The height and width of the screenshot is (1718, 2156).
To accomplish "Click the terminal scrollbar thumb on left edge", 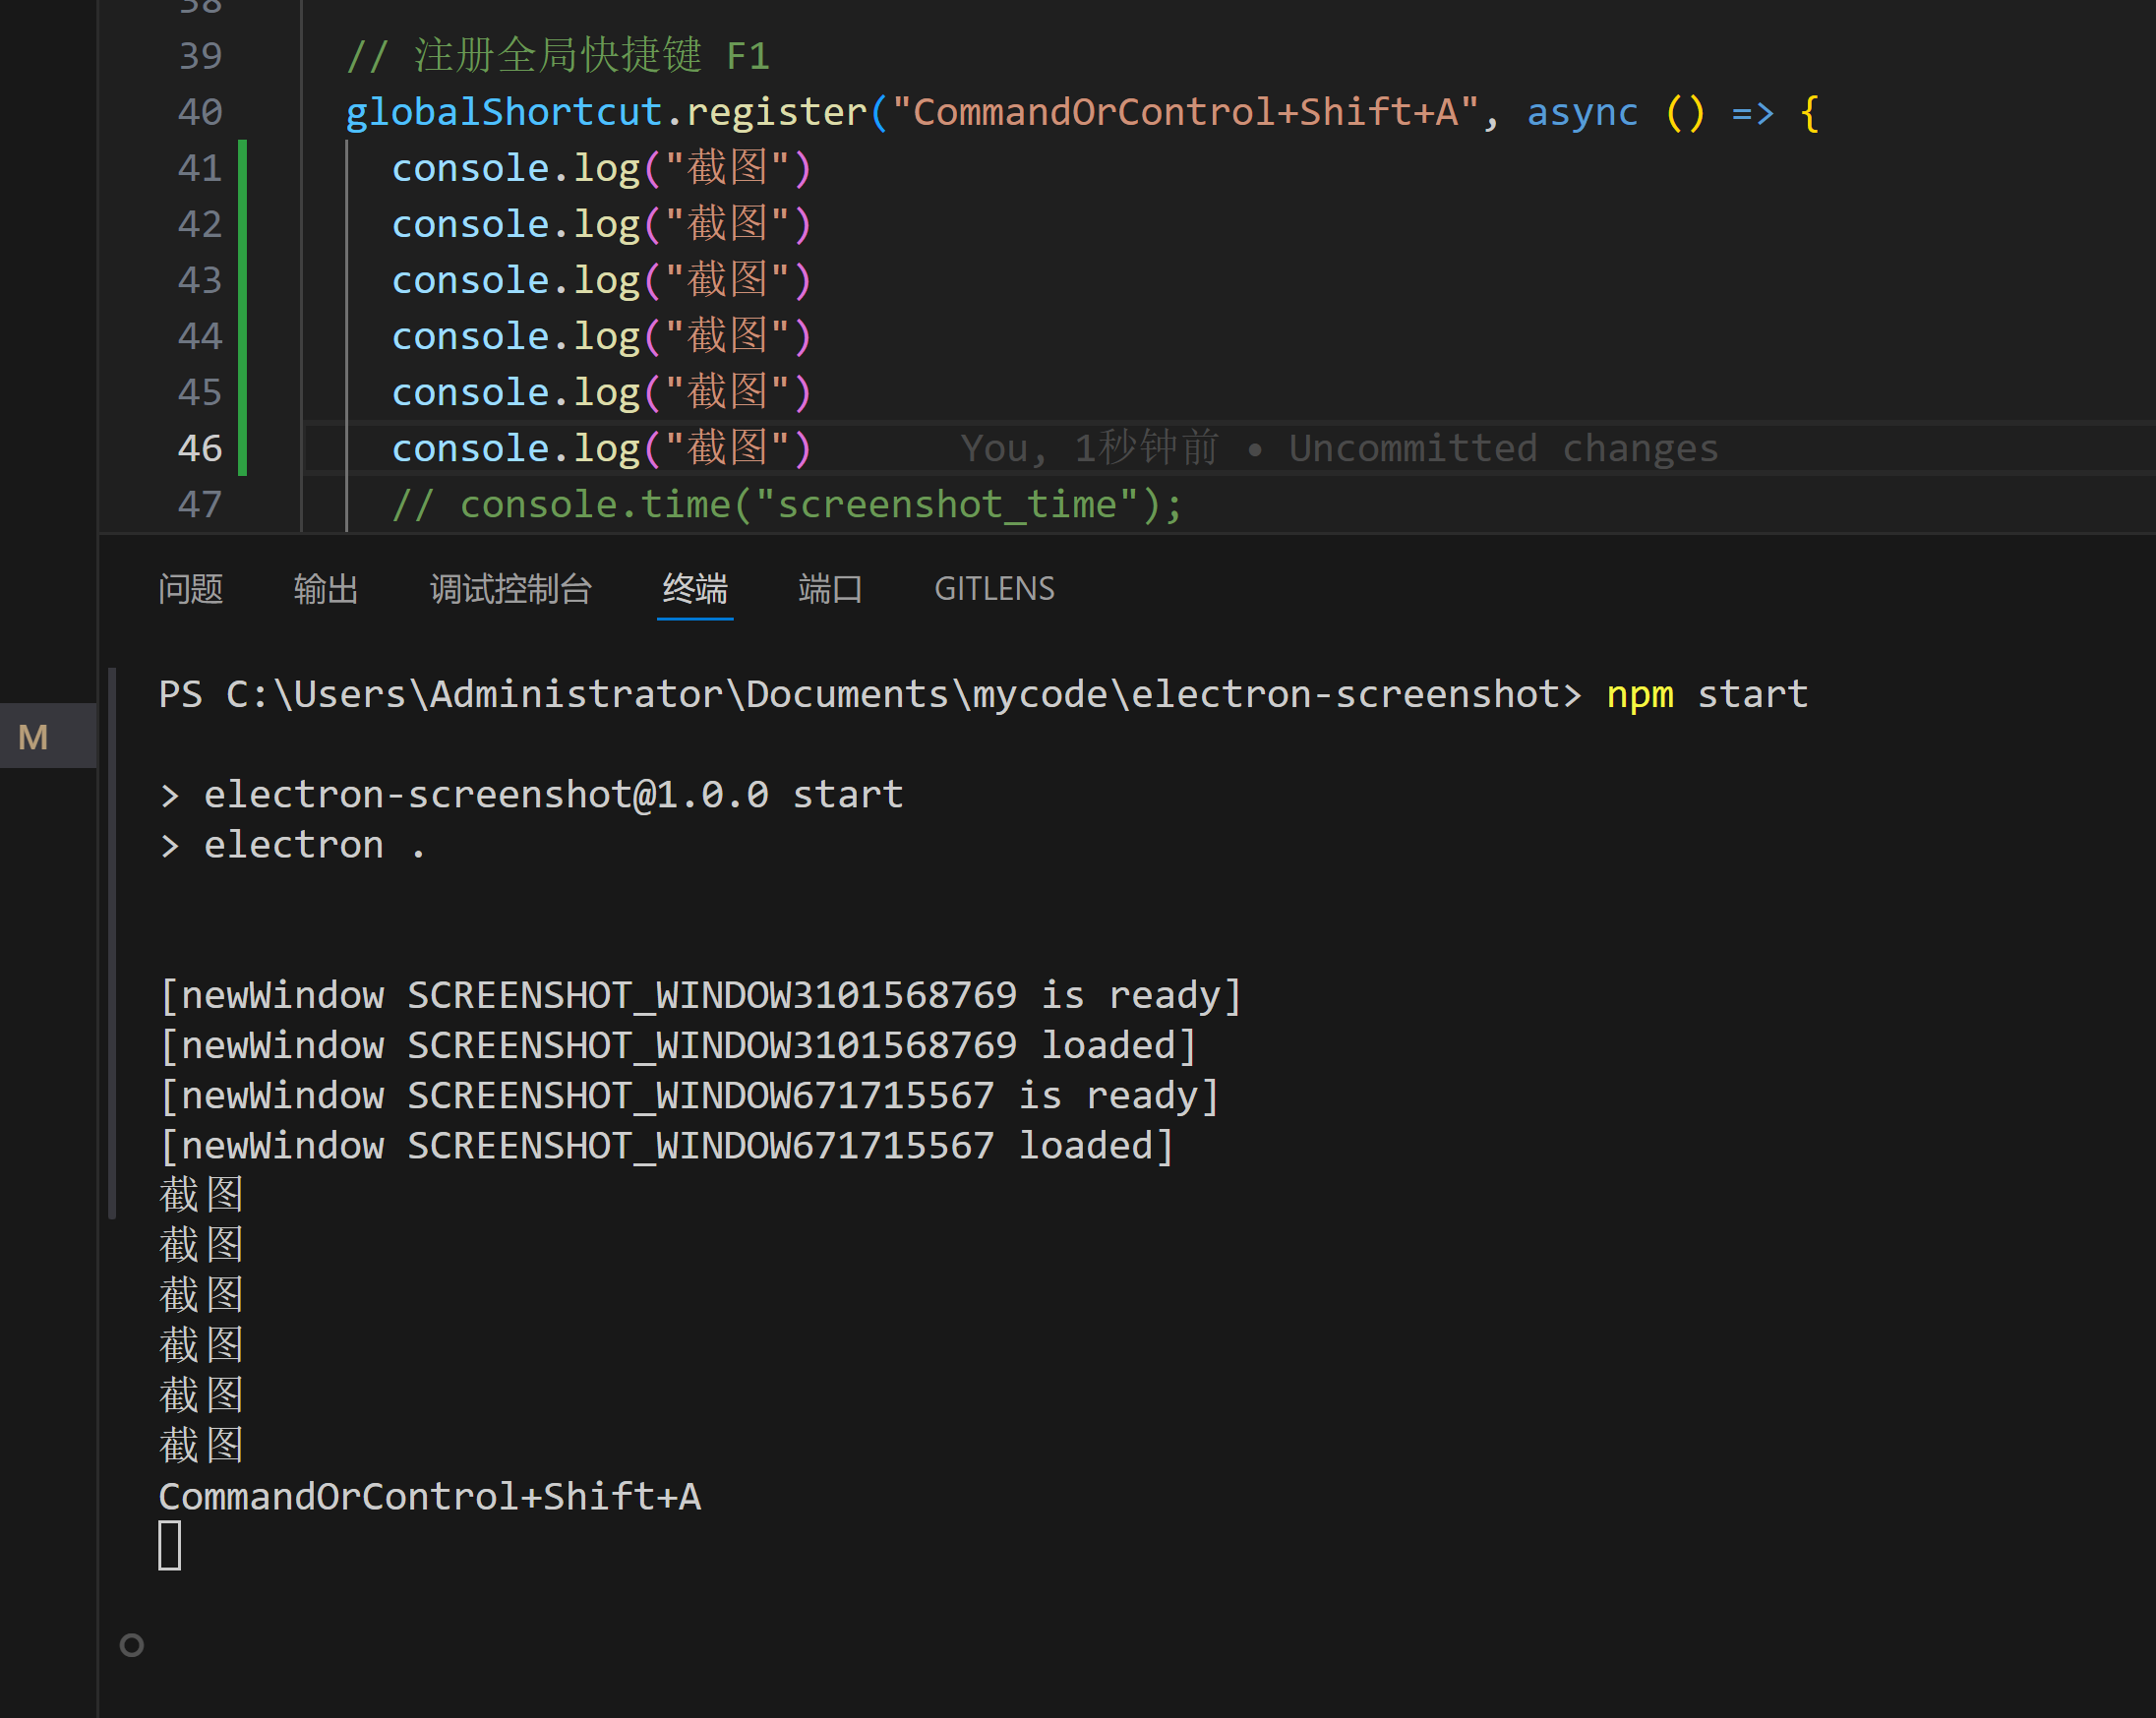I will (112, 943).
